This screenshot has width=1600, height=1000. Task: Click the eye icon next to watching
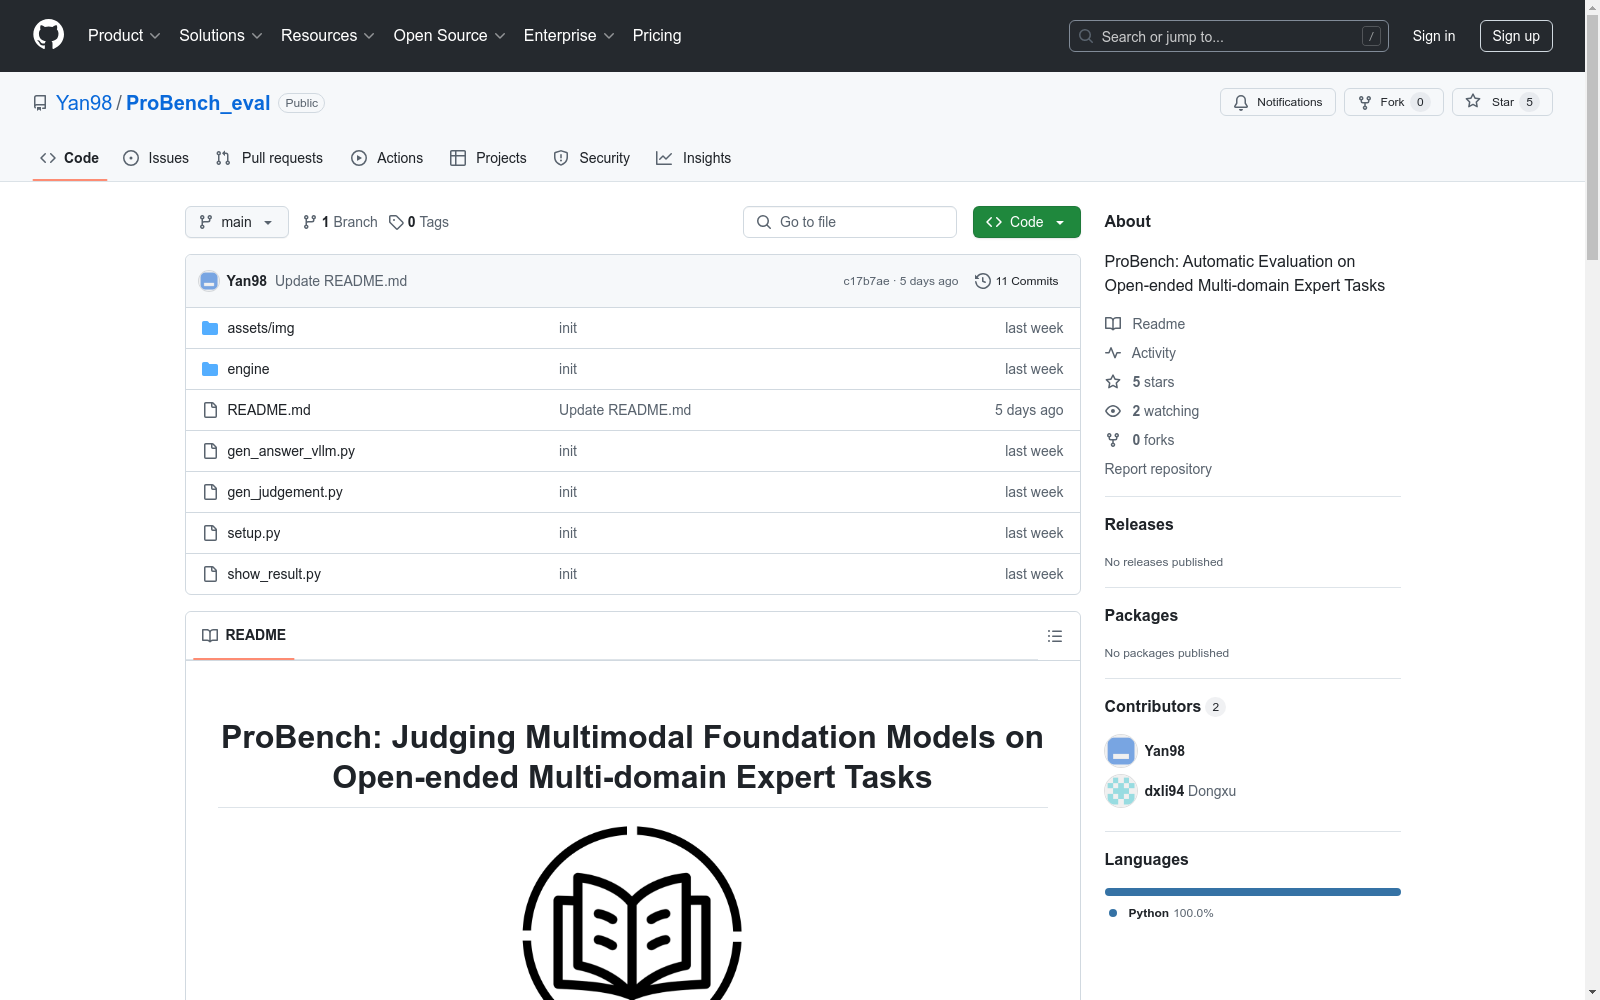click(x=1113, y=411)
